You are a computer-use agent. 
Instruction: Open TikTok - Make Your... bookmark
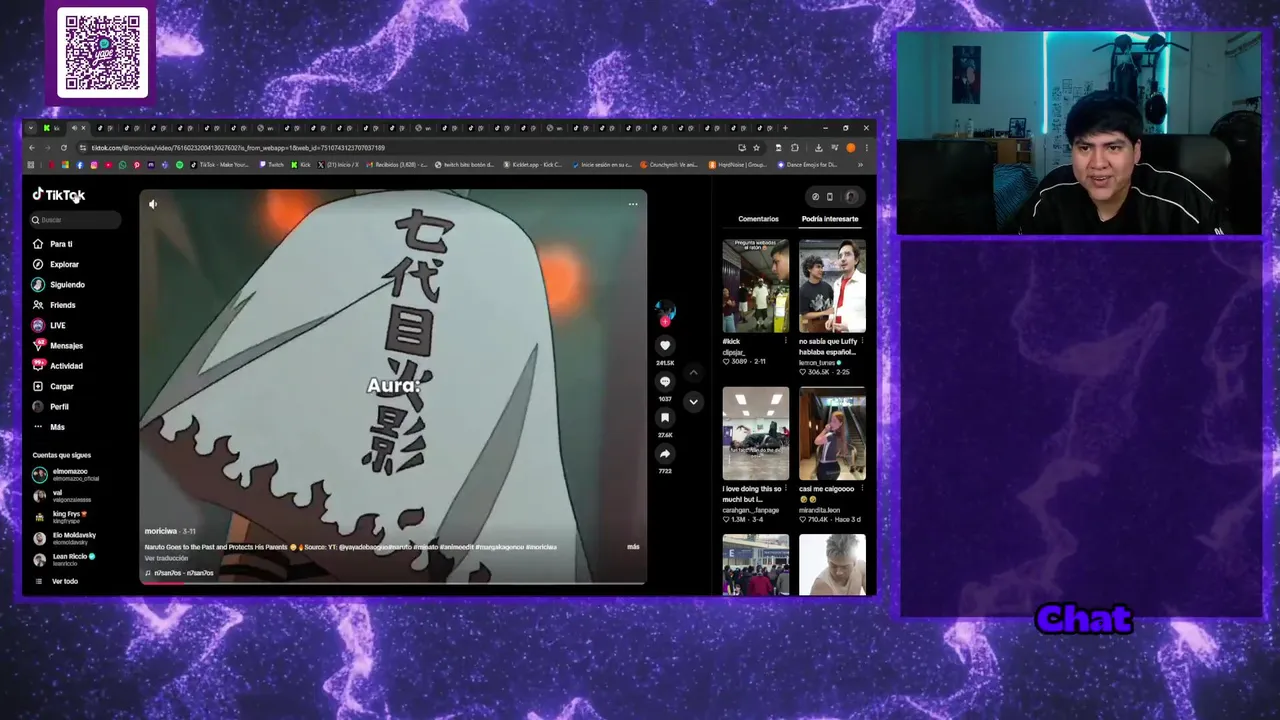pyautogui.click(x=219, y=165)
